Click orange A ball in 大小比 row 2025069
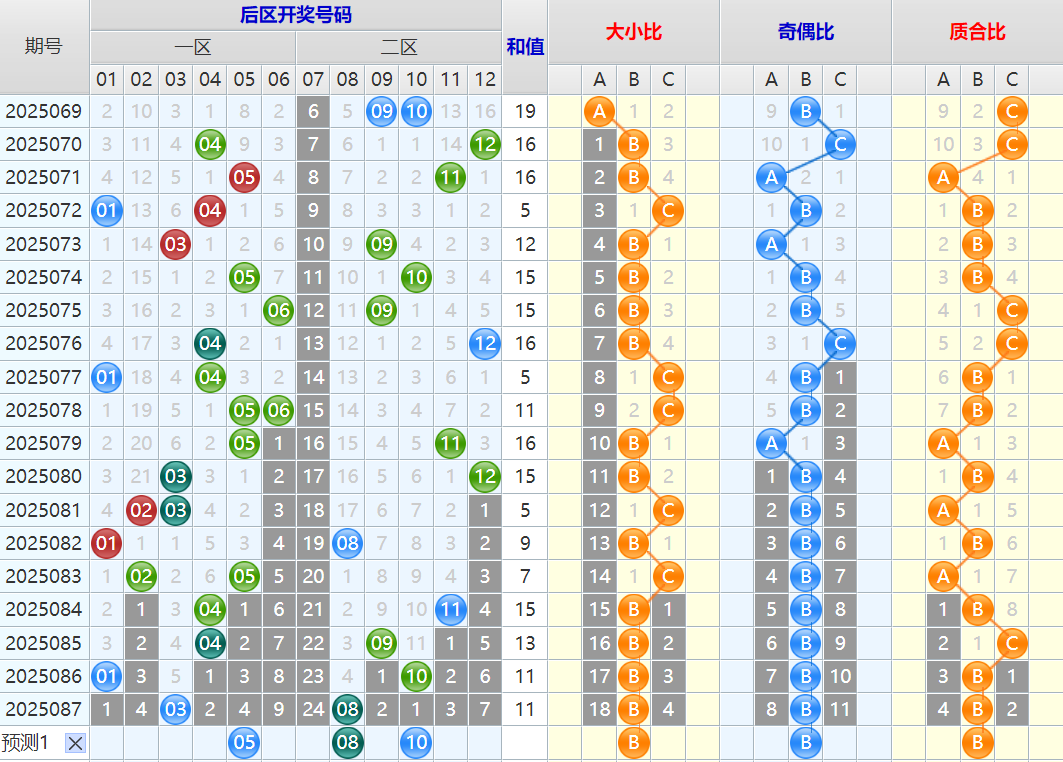This screenshot has width=1063, height=762. coord(599,111)
